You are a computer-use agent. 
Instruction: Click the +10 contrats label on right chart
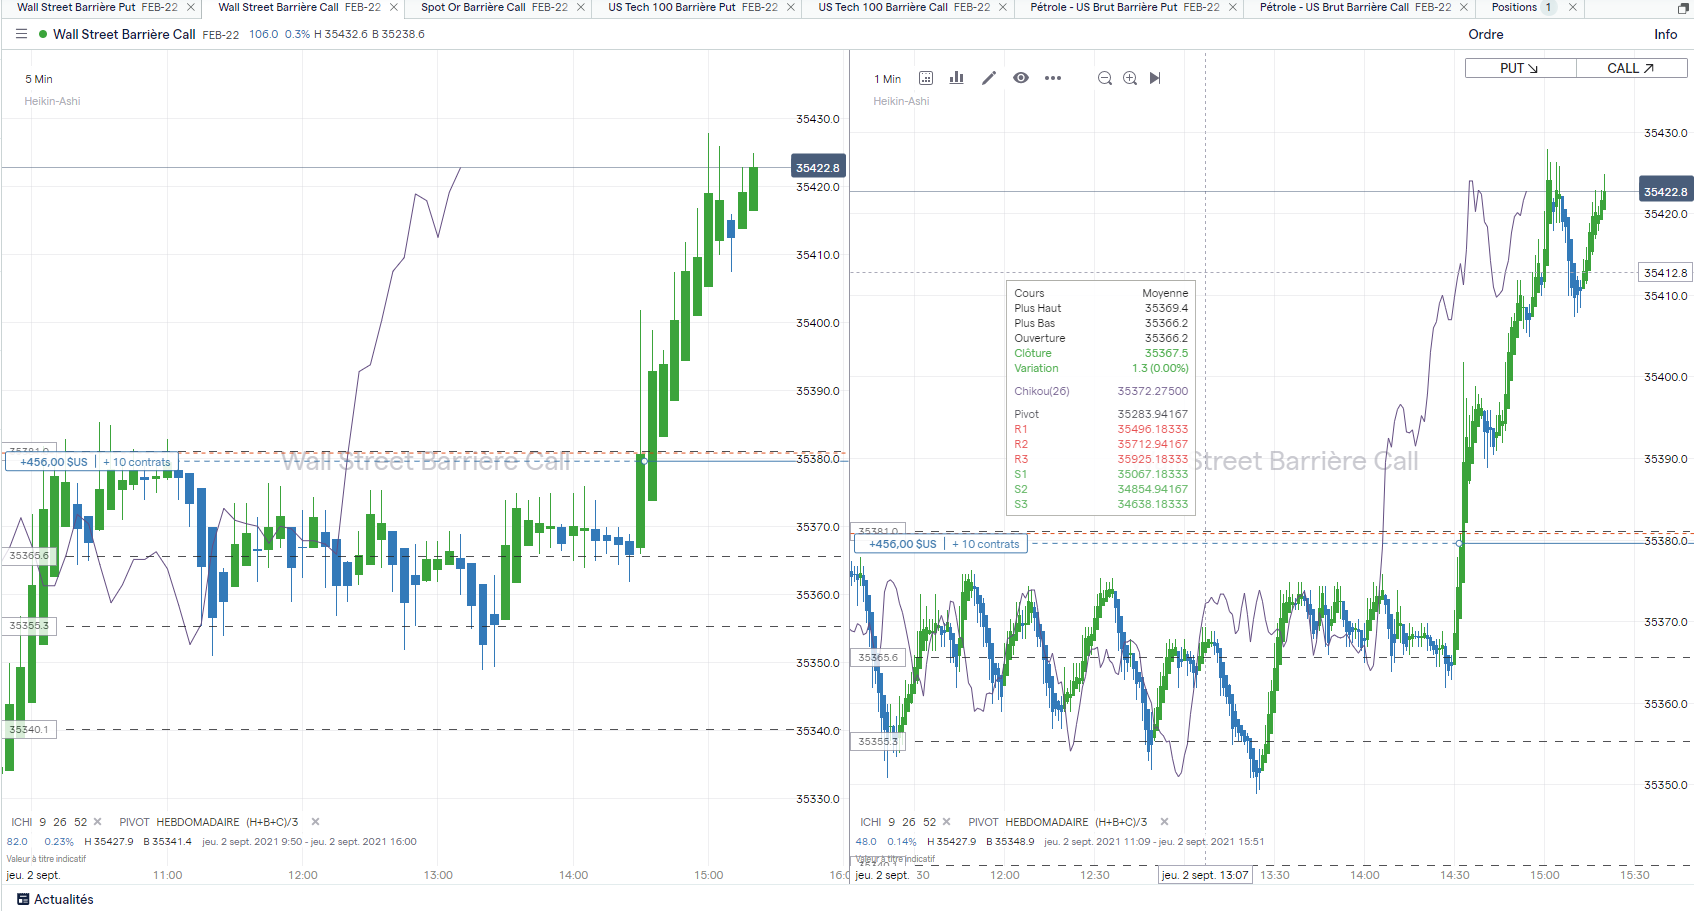point(986,544)
